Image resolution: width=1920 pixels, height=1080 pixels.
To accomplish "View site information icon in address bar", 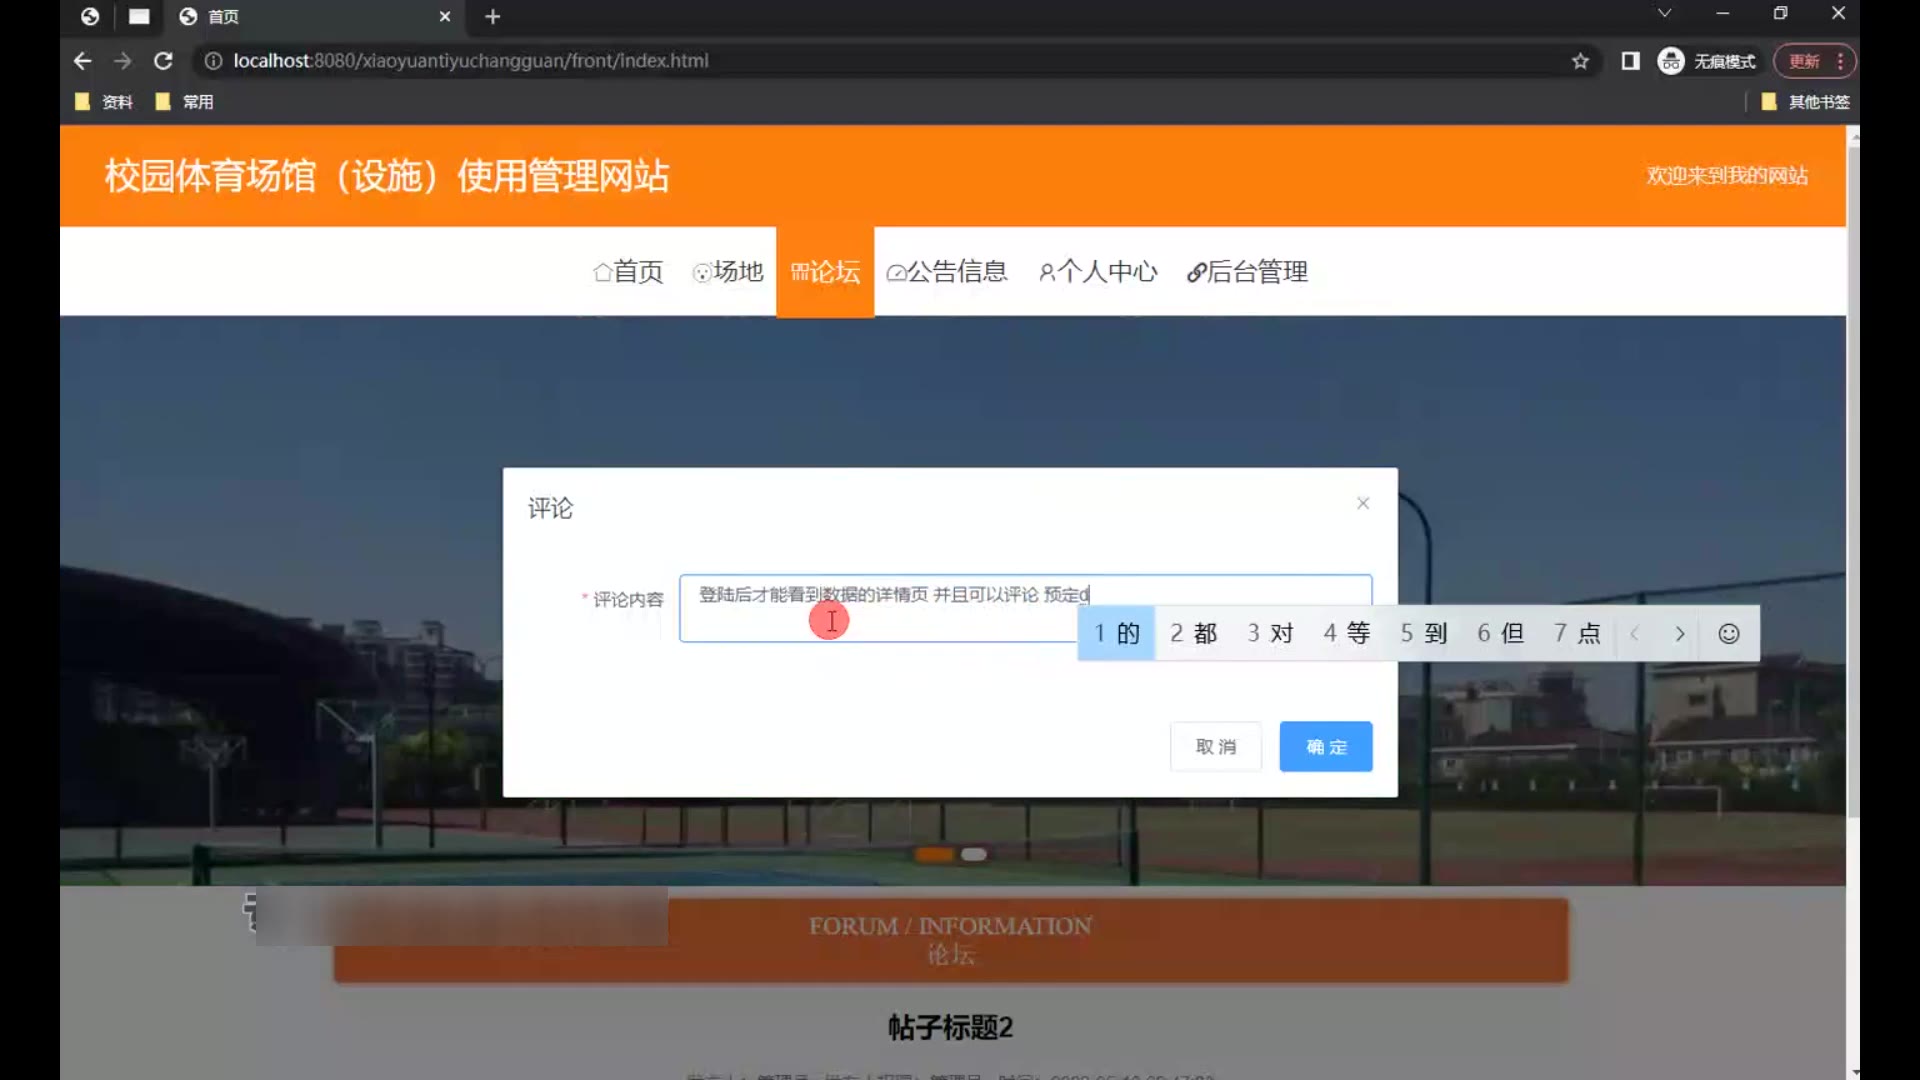I will click(x=213, y=61).
